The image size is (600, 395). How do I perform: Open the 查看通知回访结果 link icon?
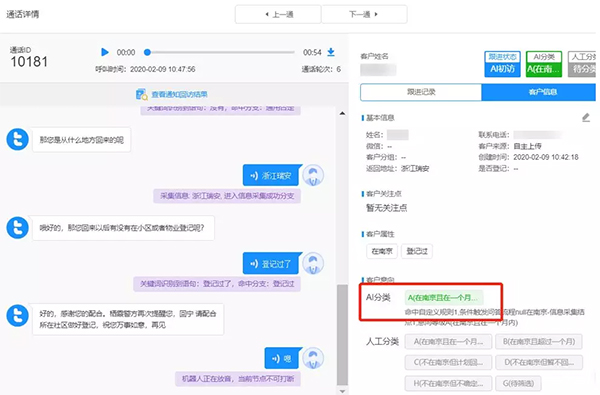pyautogui.click(x=142, y=94)
